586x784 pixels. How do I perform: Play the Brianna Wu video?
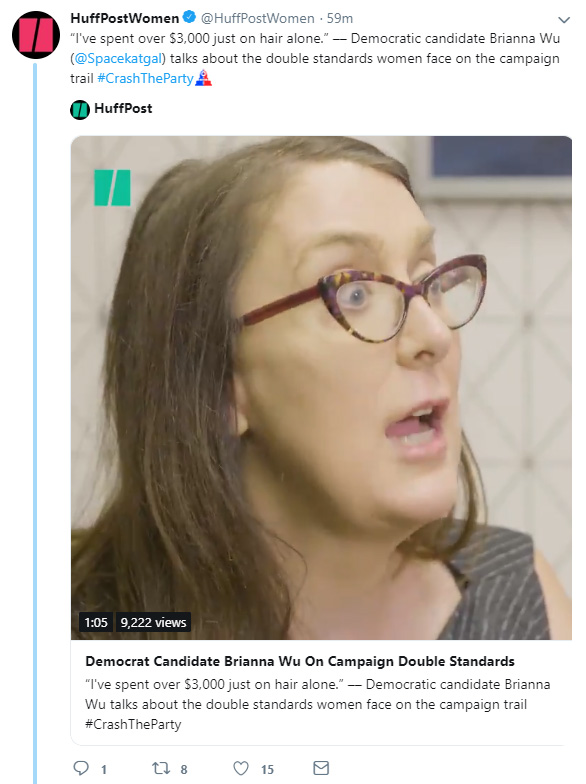coord(321,388)
